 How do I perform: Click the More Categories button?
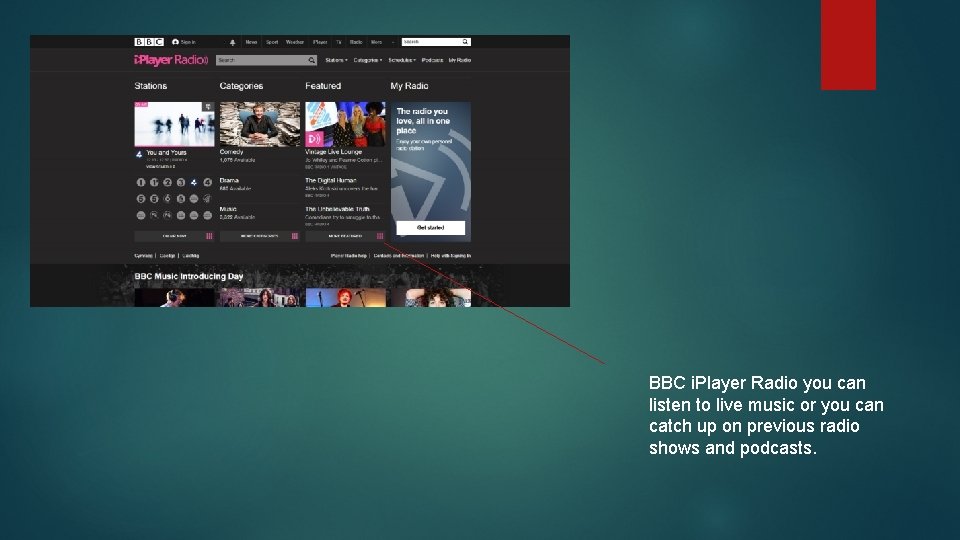point(260,236)
